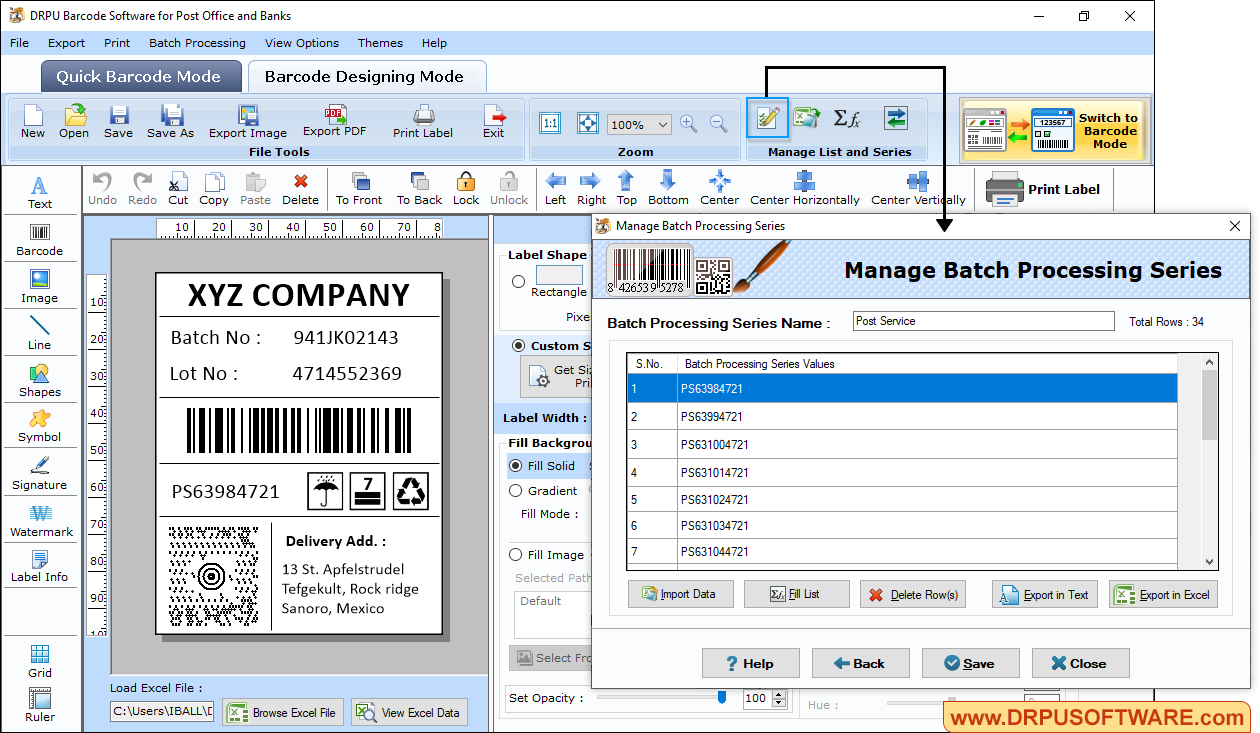1260x733 pixels.
Task: Open the Shapes tool
Action: click(40, 380)
